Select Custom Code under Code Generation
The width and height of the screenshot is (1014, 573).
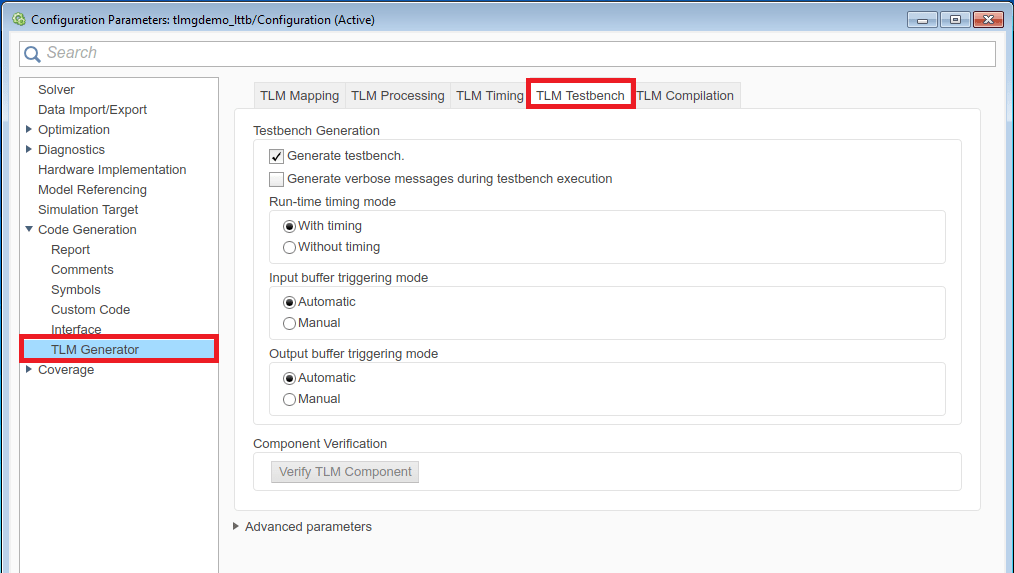(90, 310)
